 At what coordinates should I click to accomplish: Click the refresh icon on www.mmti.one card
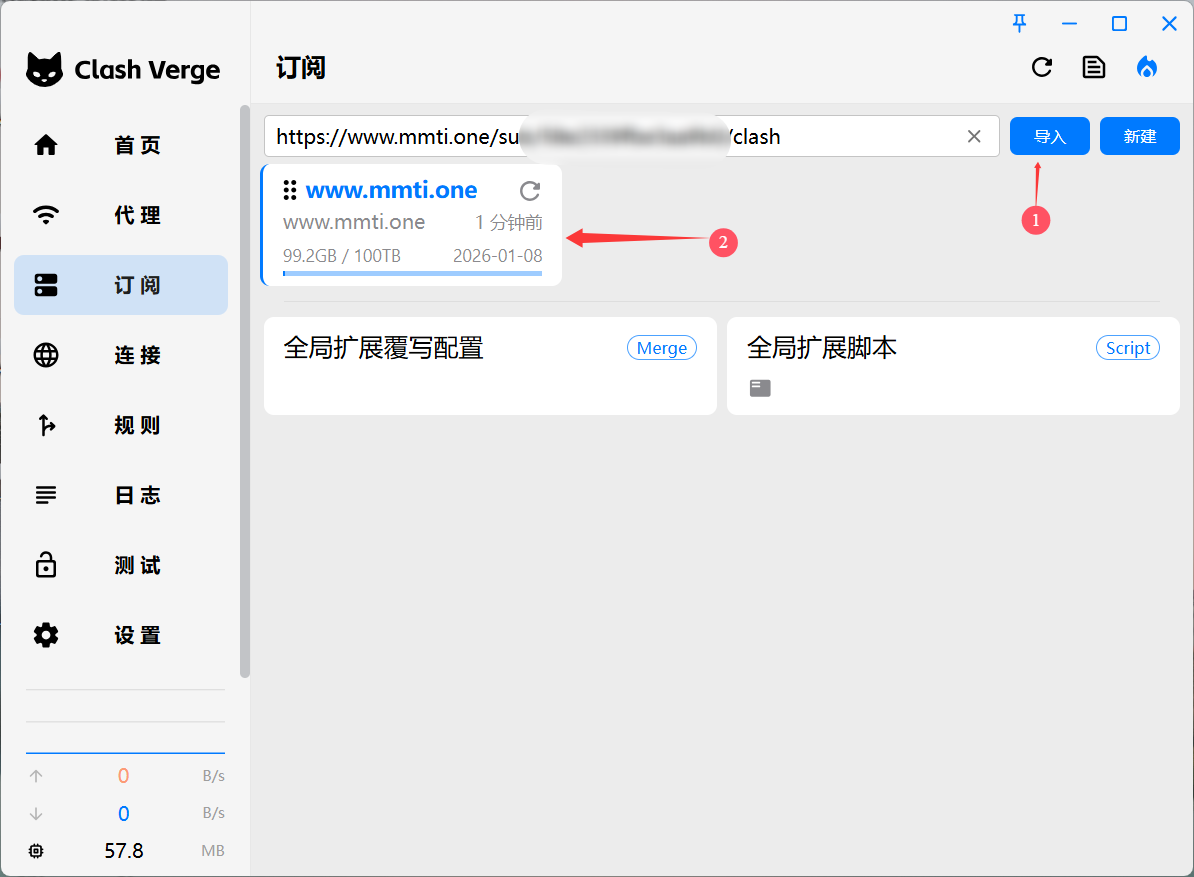(530, 191)
